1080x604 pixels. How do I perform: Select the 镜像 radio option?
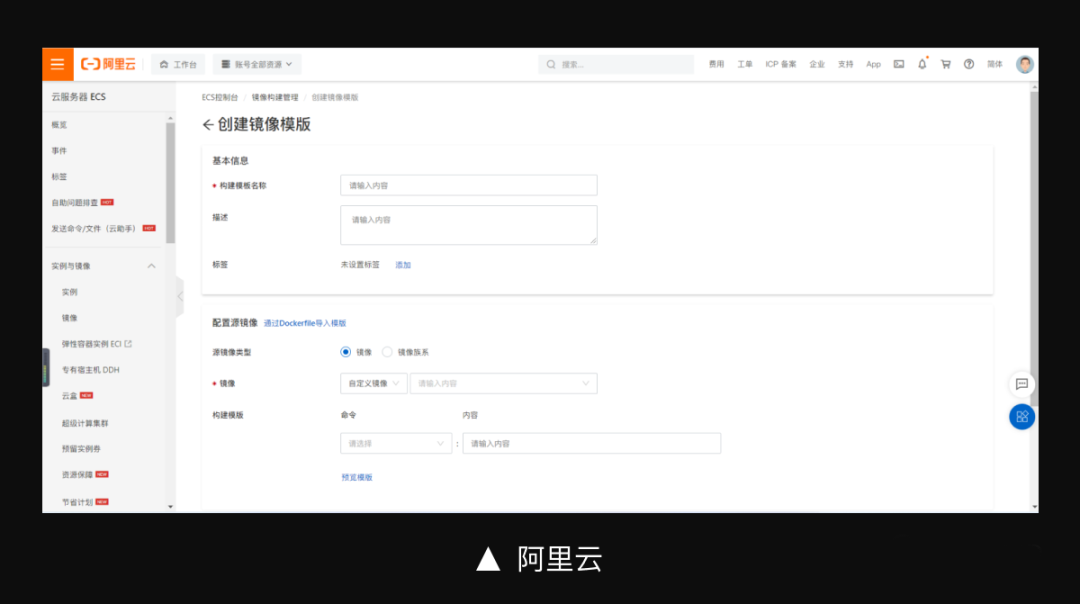tap(346, 352)
